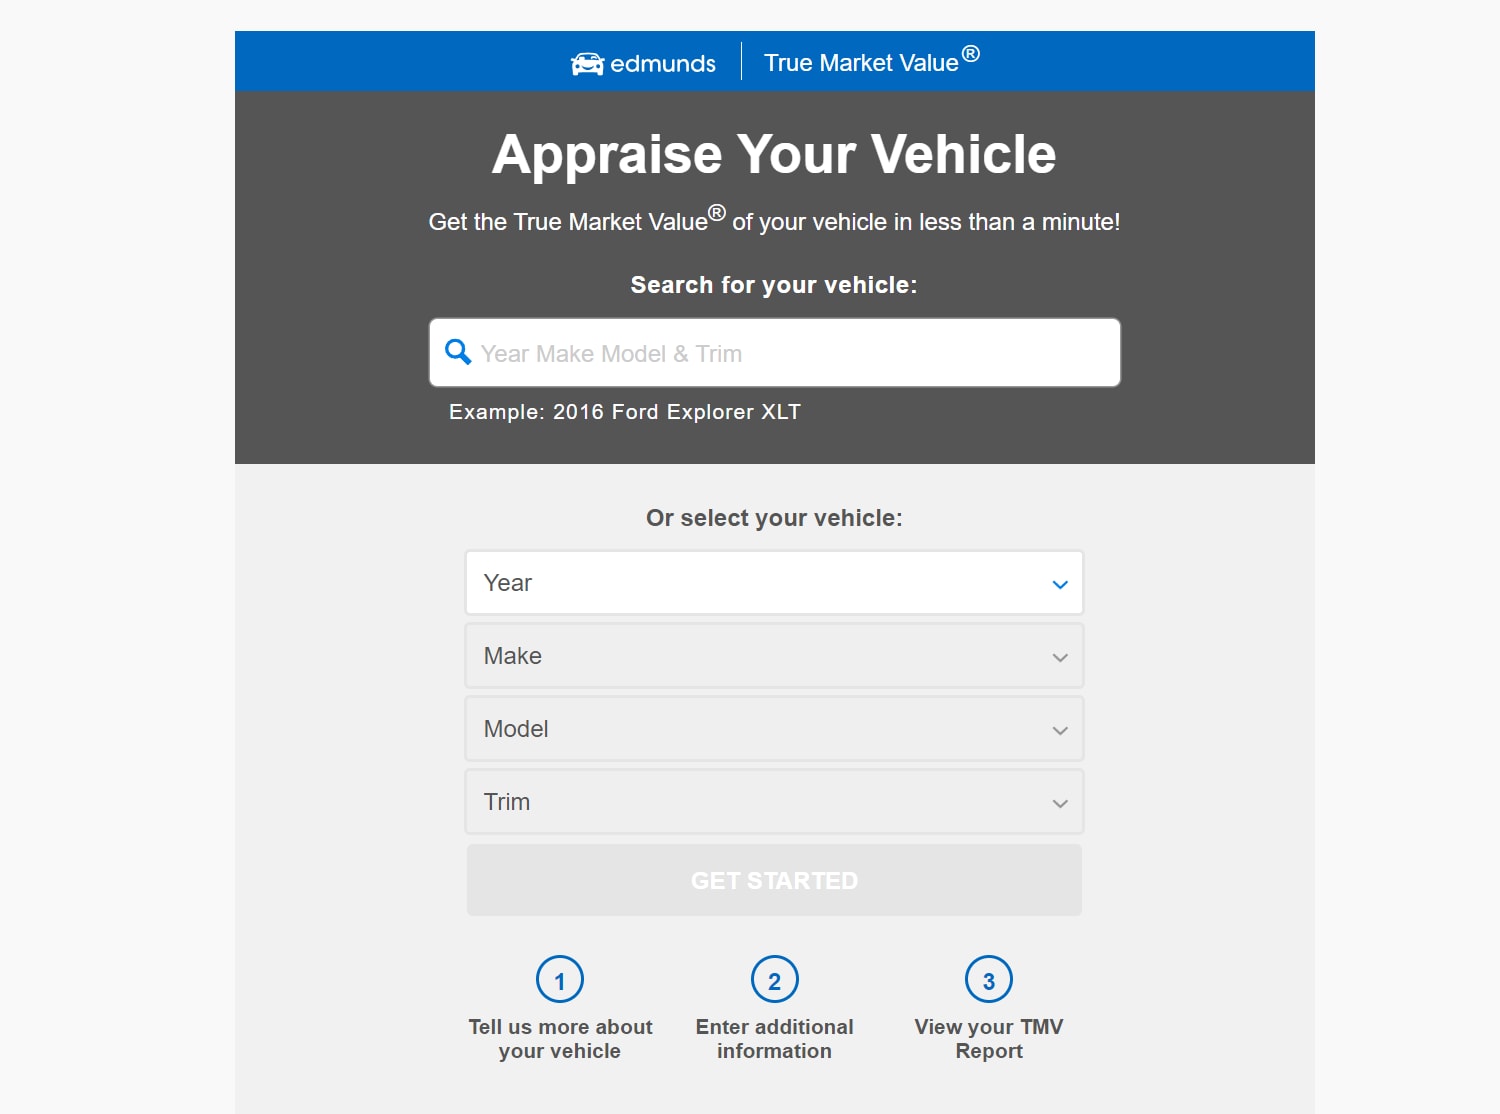Click the 'Search for your vehicle:' label
The width and height of the screenshot is (1500, 1114).
click(774, 285)
